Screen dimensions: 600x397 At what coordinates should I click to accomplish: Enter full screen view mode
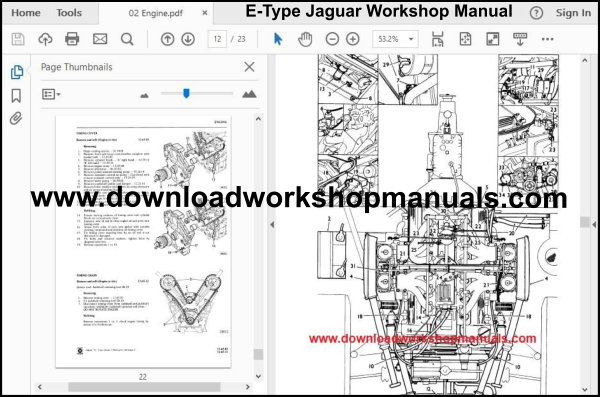pyautogui.click(x=492, y=39)
